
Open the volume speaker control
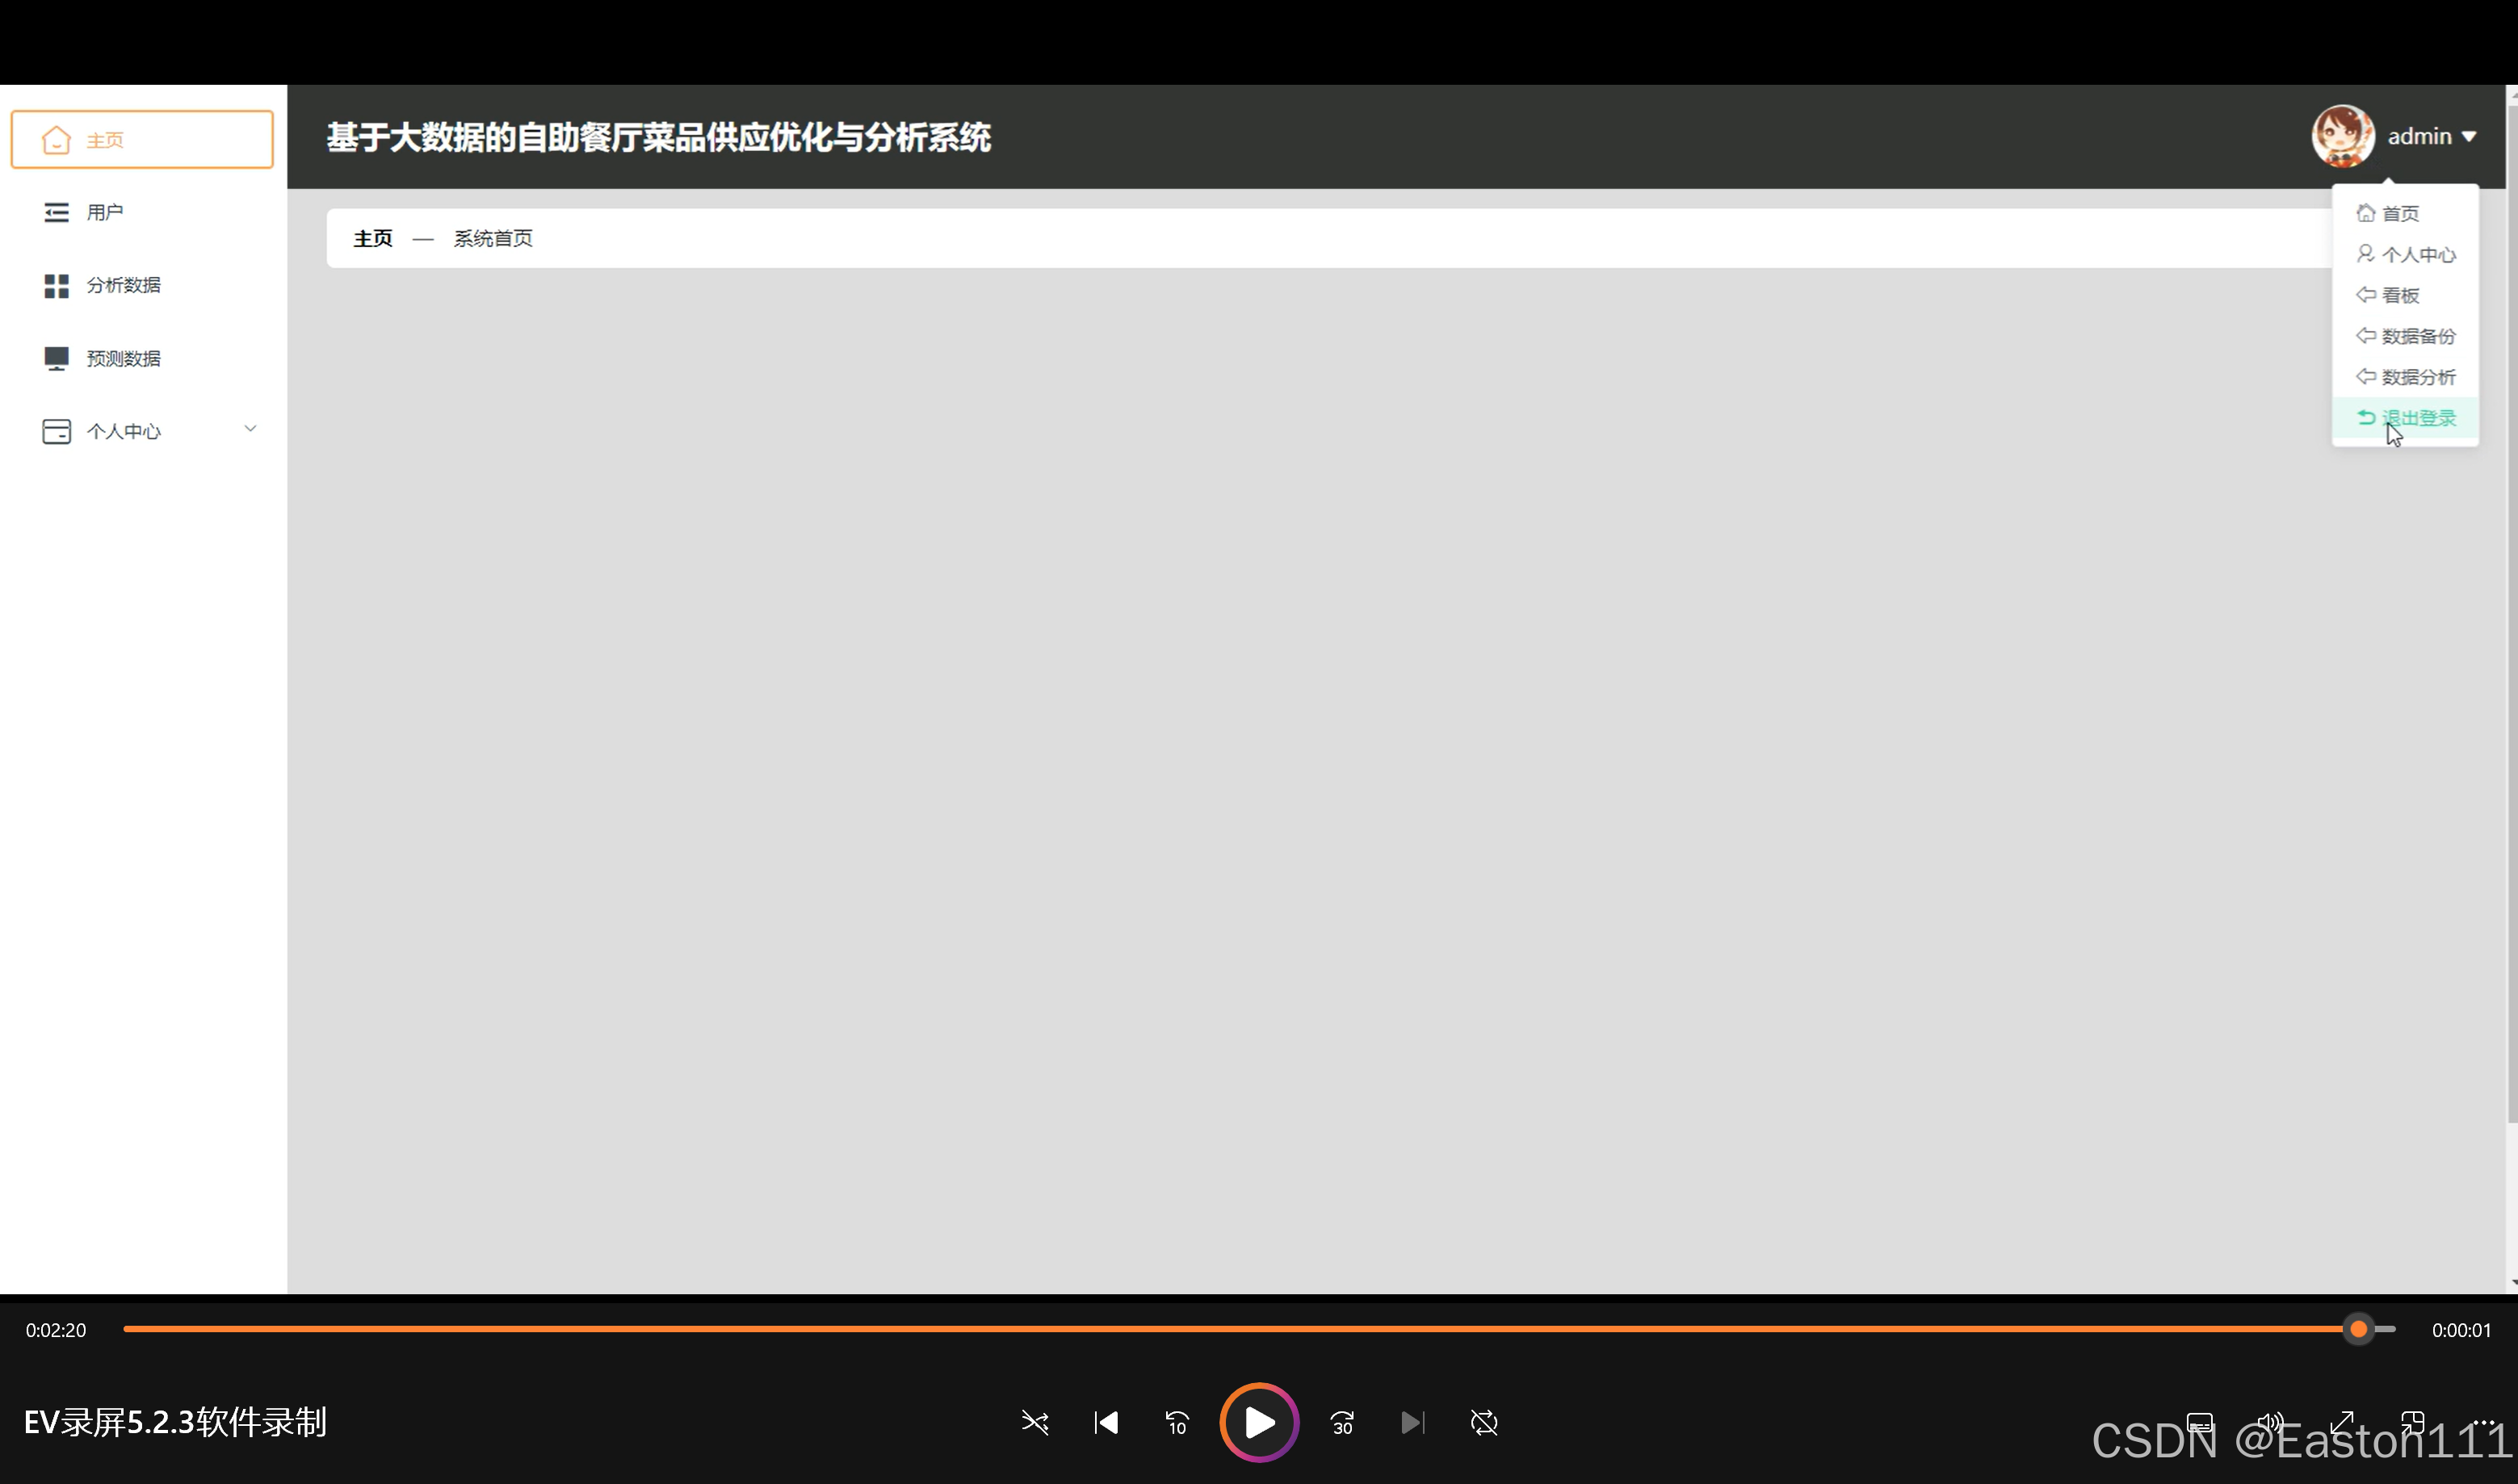2270,1422
